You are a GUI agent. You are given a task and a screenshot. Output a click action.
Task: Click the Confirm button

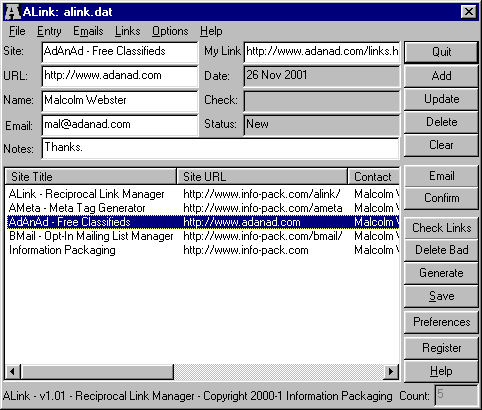[x=441, y=198]
